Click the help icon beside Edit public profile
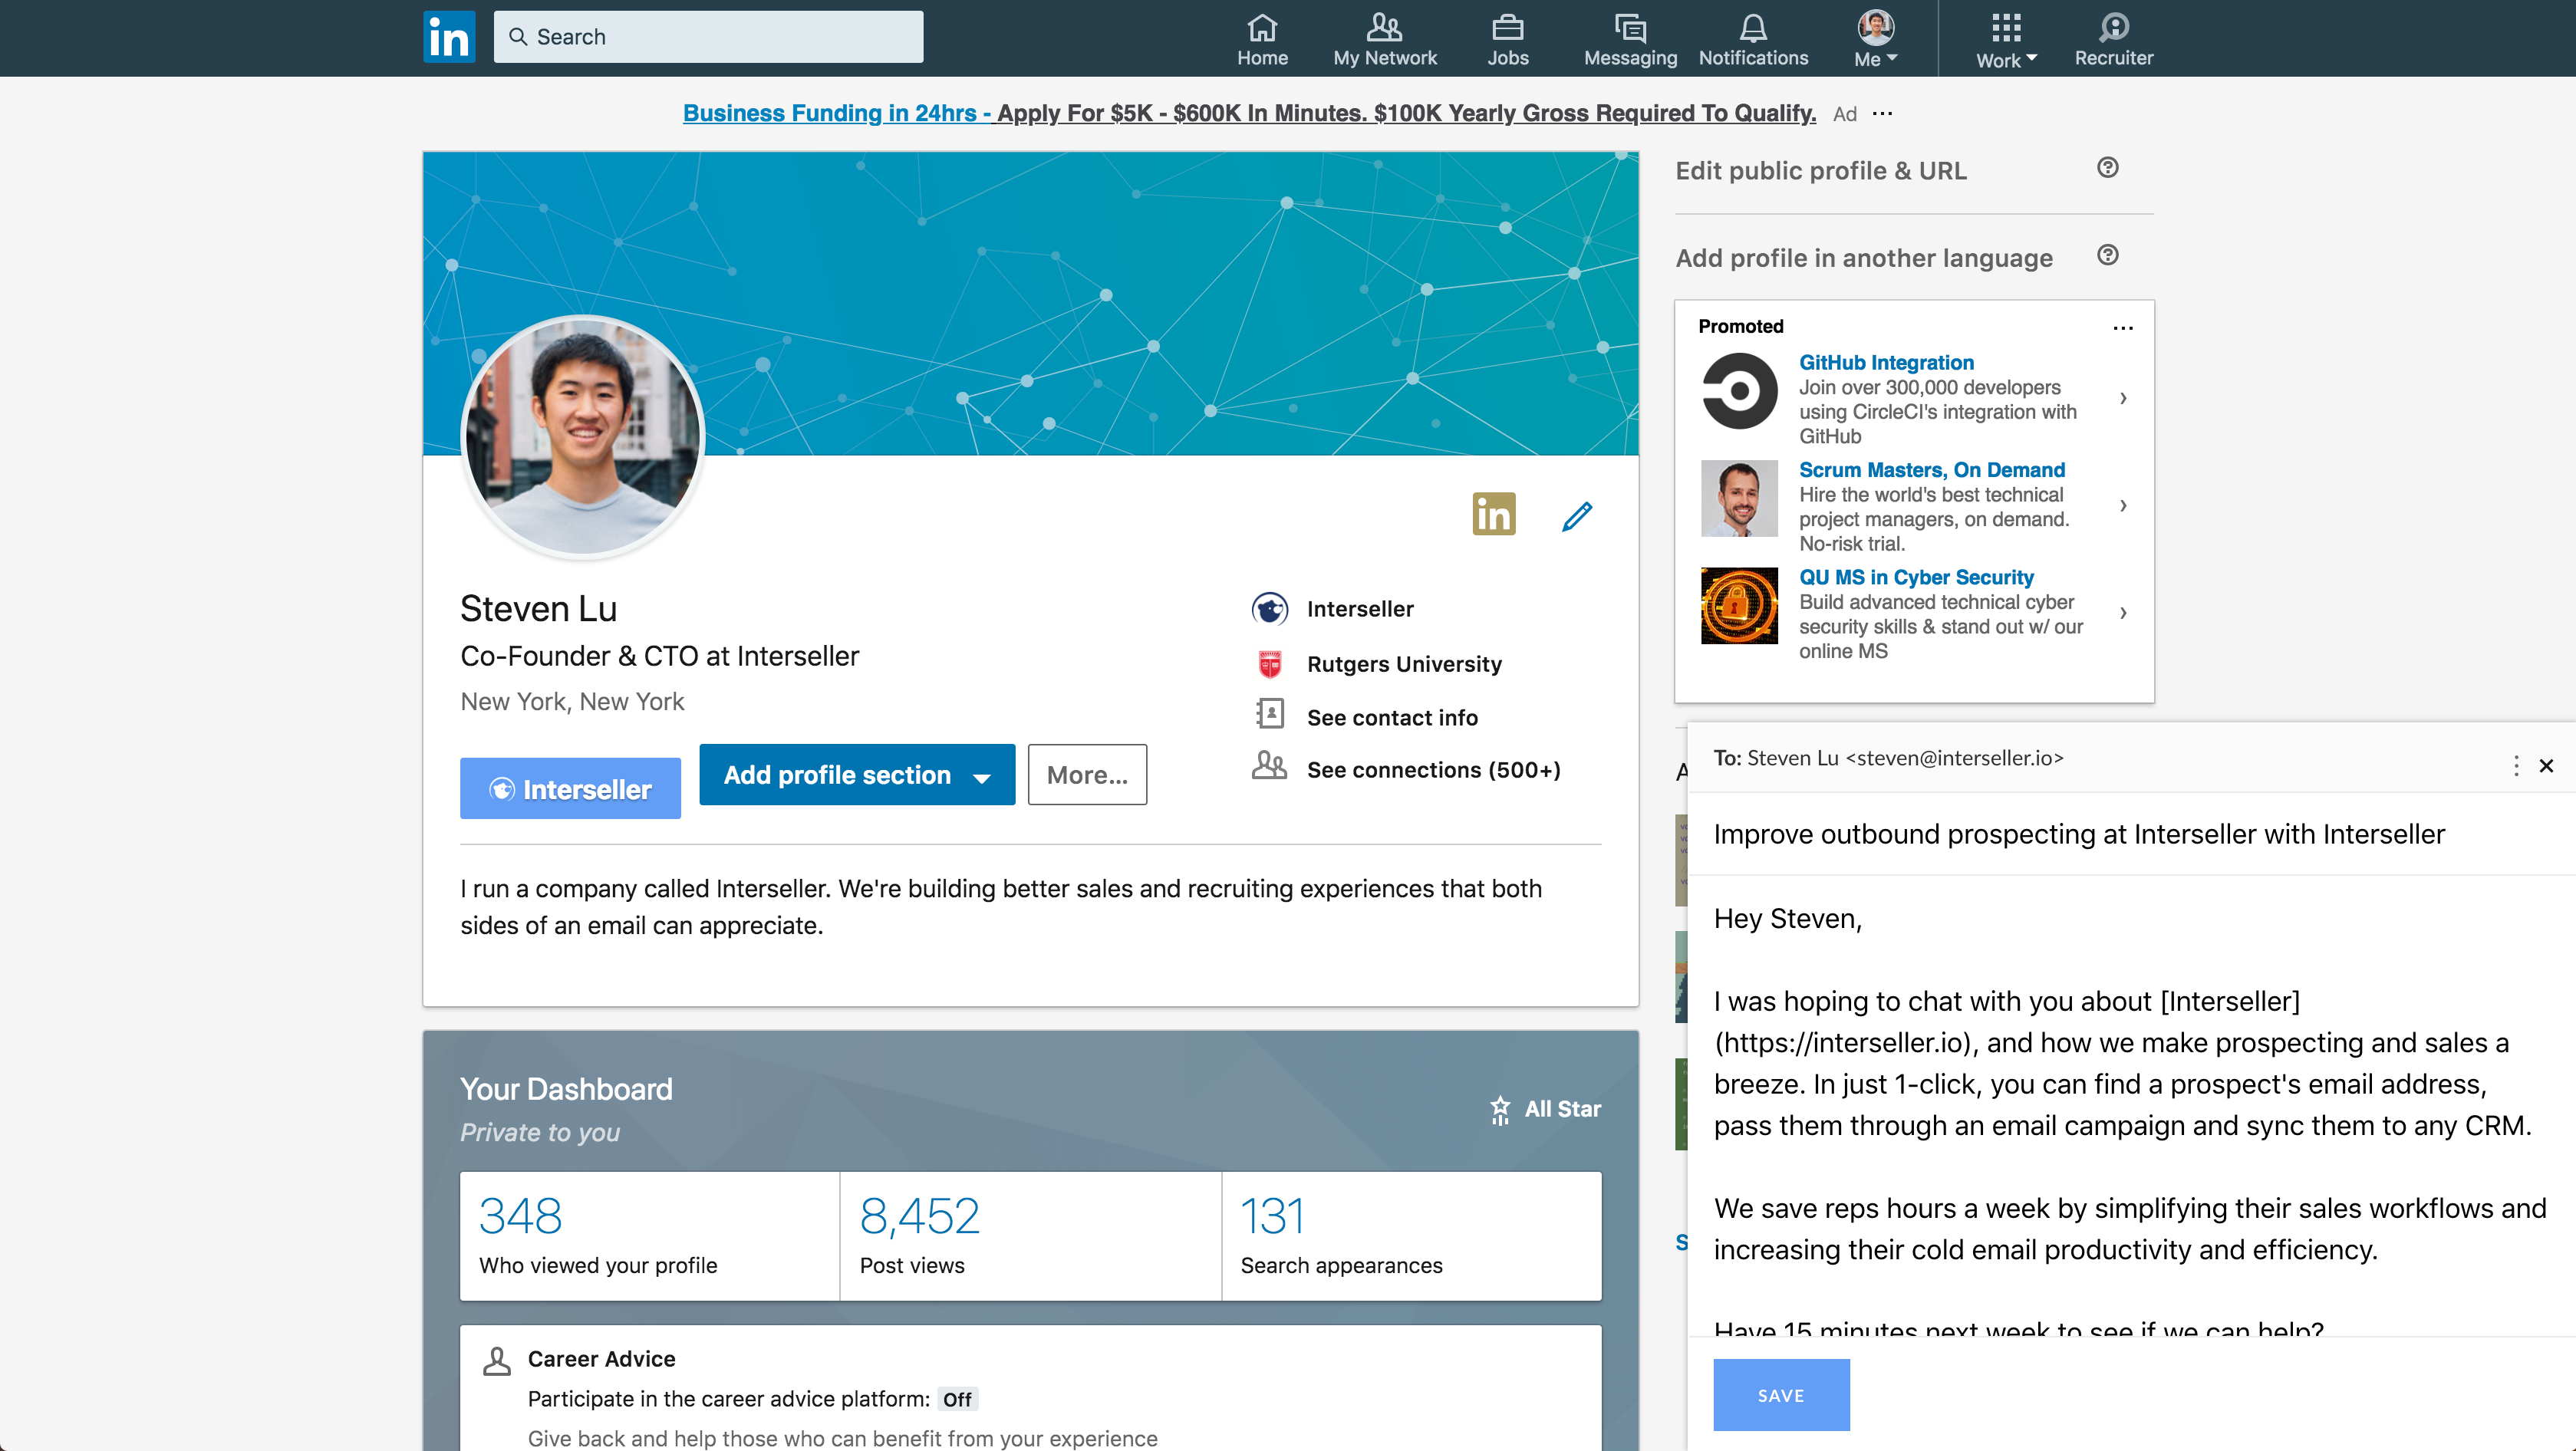2576x1451 pixels. point(2107,168)
